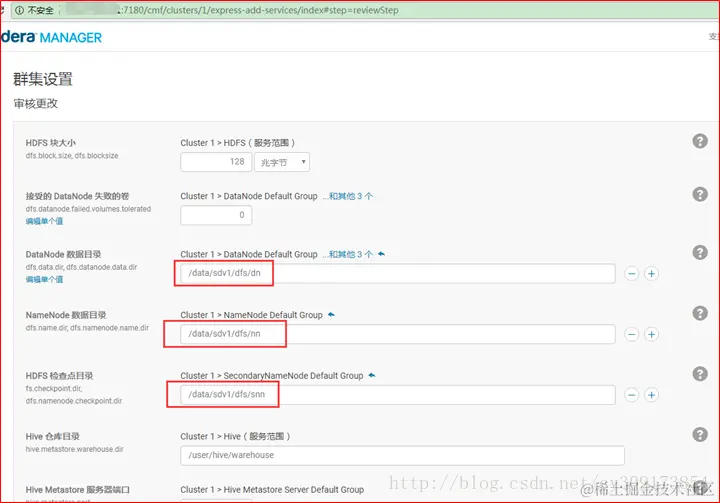
Task: Open help for DataNode data directory
Action: [700, 252]
